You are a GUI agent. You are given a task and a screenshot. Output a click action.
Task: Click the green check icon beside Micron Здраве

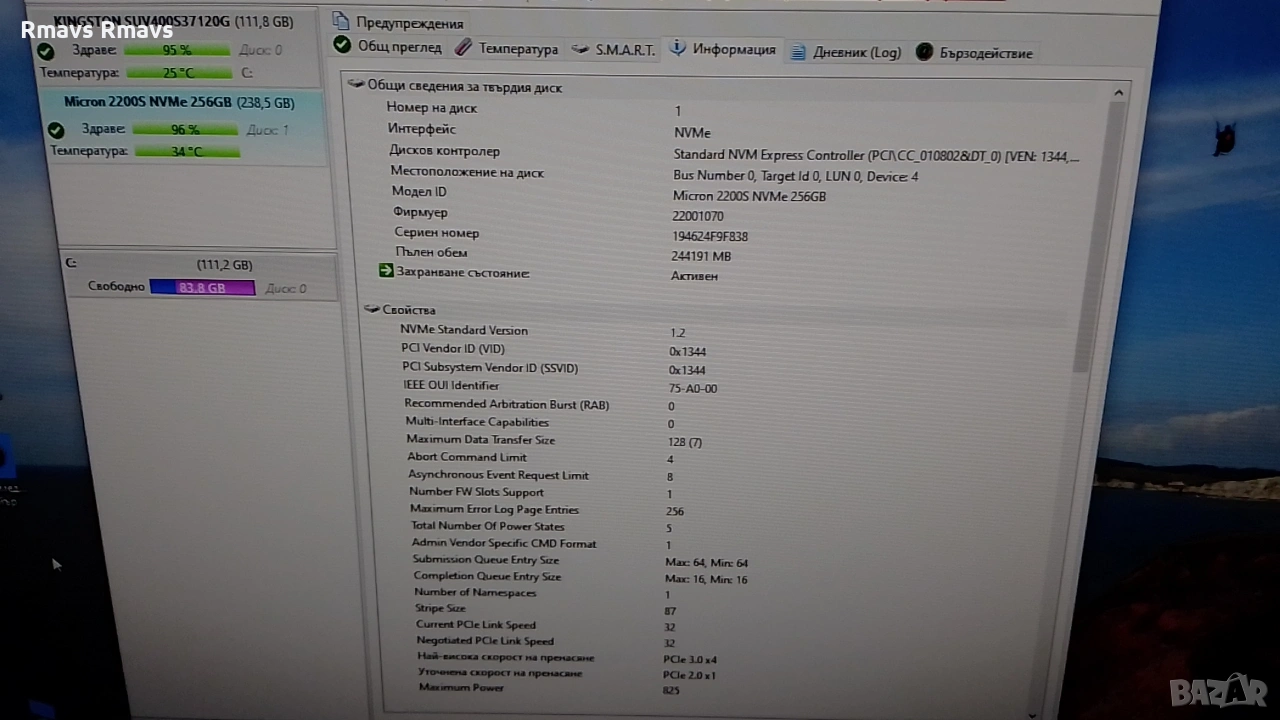tap(56, 130)
